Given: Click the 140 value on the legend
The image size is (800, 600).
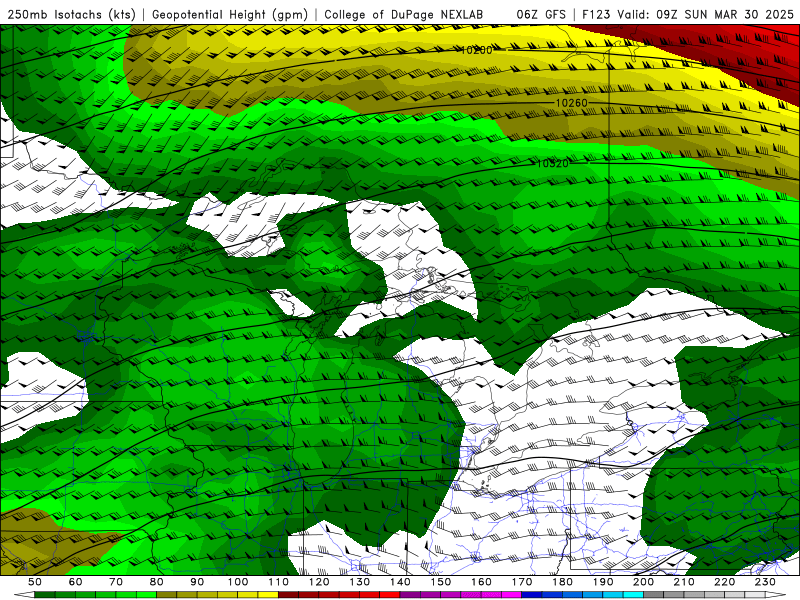Looking at the screenshot, I should 400,582.
